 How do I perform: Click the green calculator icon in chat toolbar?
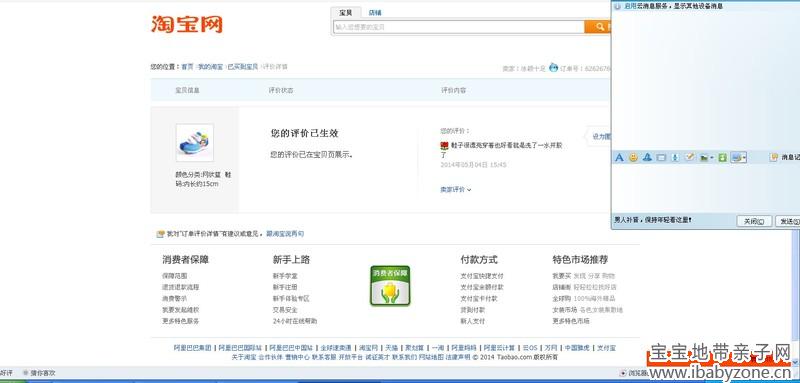click(x=722, y=158)
